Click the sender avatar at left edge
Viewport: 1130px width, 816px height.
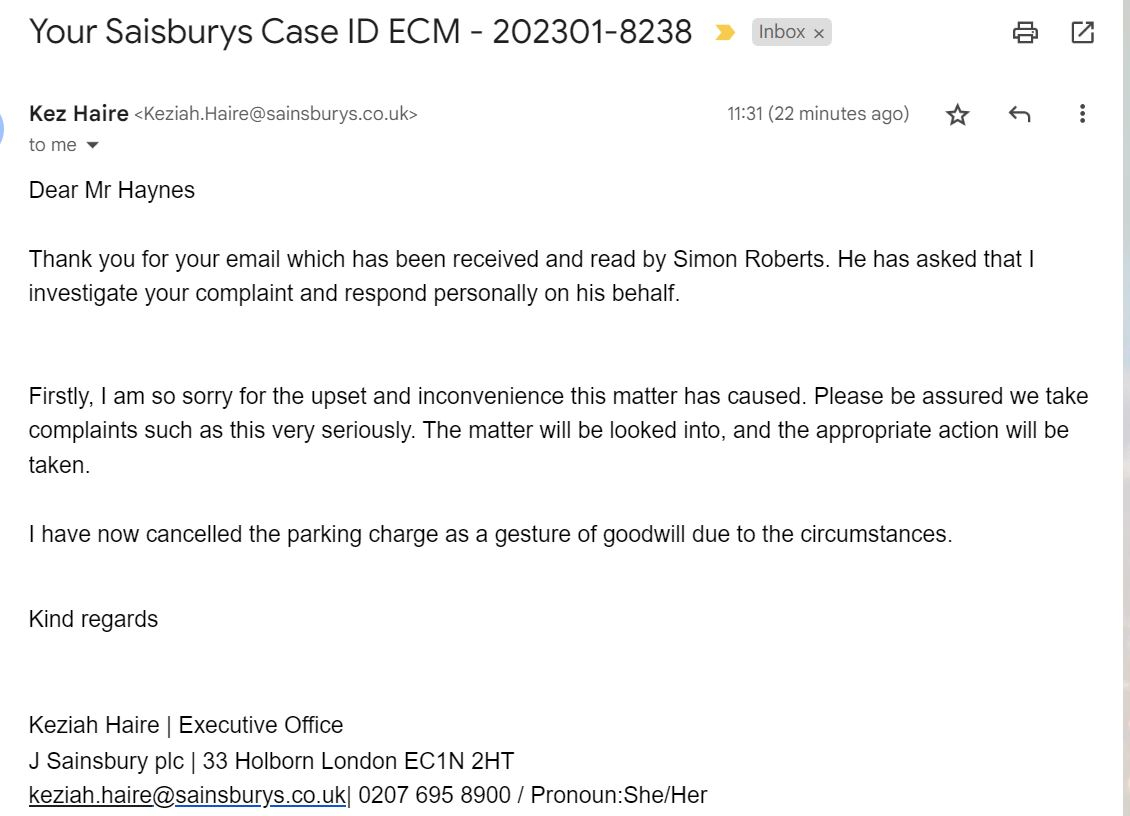pyautogui.click(x=2, y=128)
